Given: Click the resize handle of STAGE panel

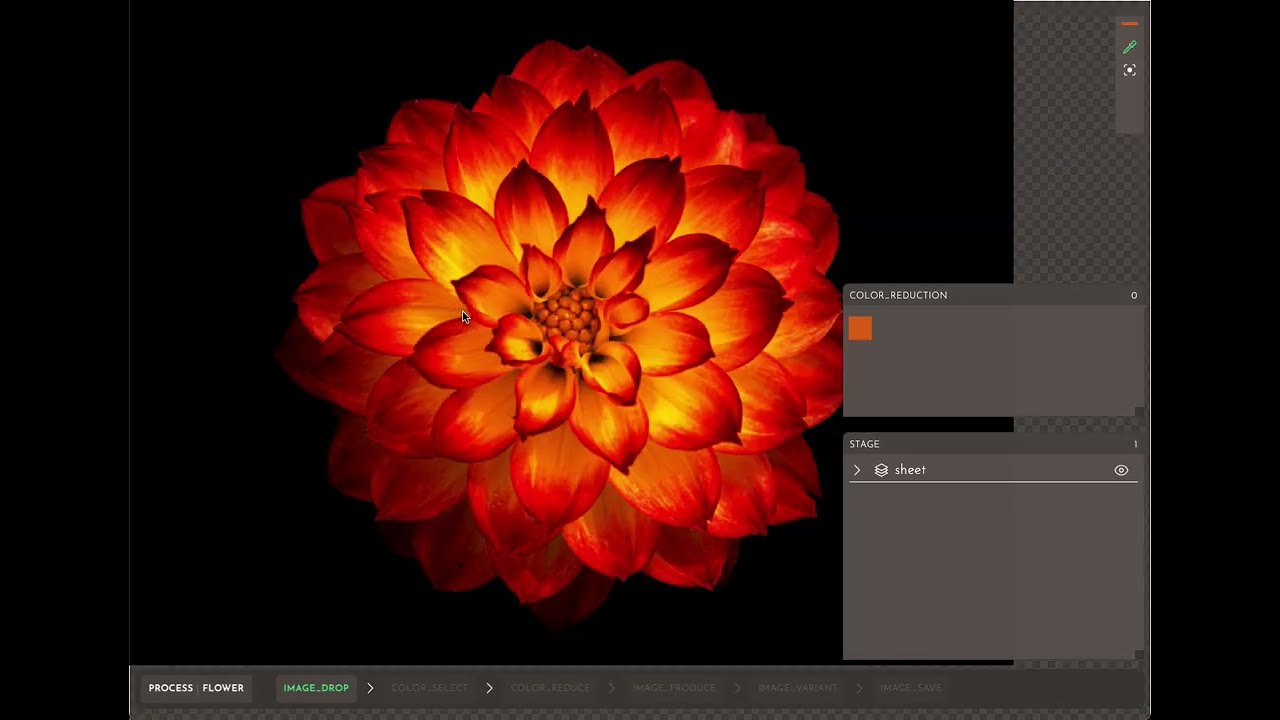Looking at the screenshot, I should pyautogui.click(x=1139, y=655).
